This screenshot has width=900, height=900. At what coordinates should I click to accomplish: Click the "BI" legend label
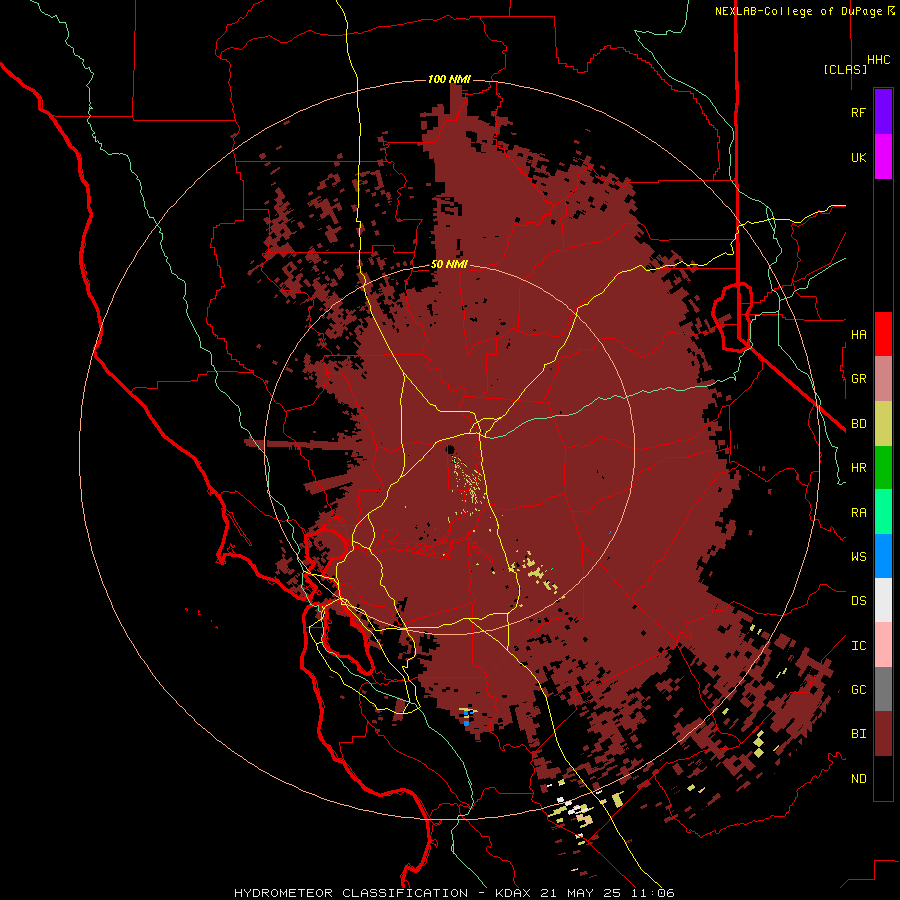[x=858, y=734]
